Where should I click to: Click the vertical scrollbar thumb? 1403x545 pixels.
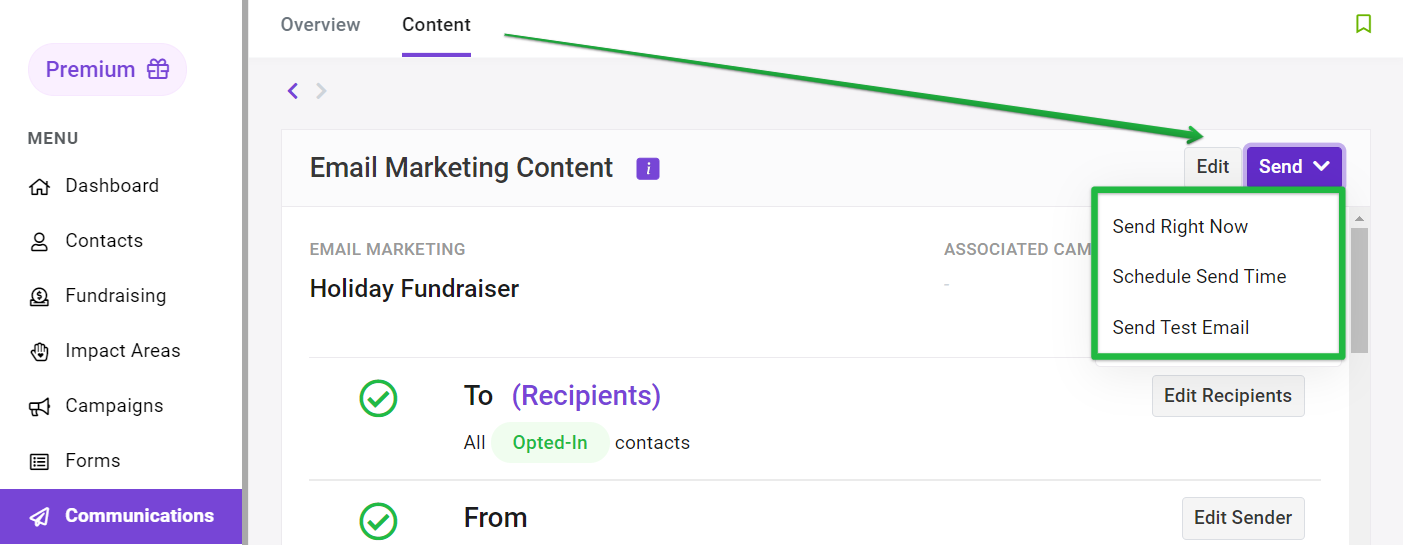point(1359,290)
